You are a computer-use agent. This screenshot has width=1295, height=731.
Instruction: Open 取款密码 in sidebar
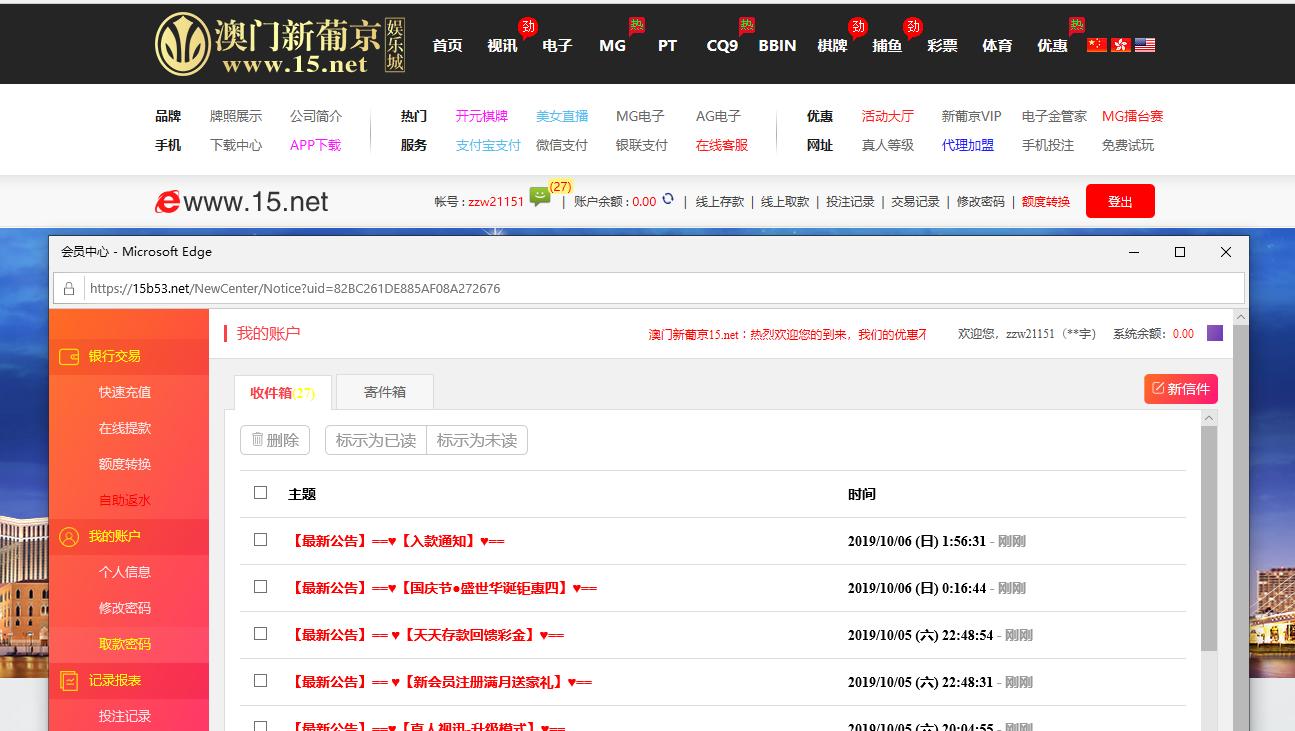coord(125,644)
